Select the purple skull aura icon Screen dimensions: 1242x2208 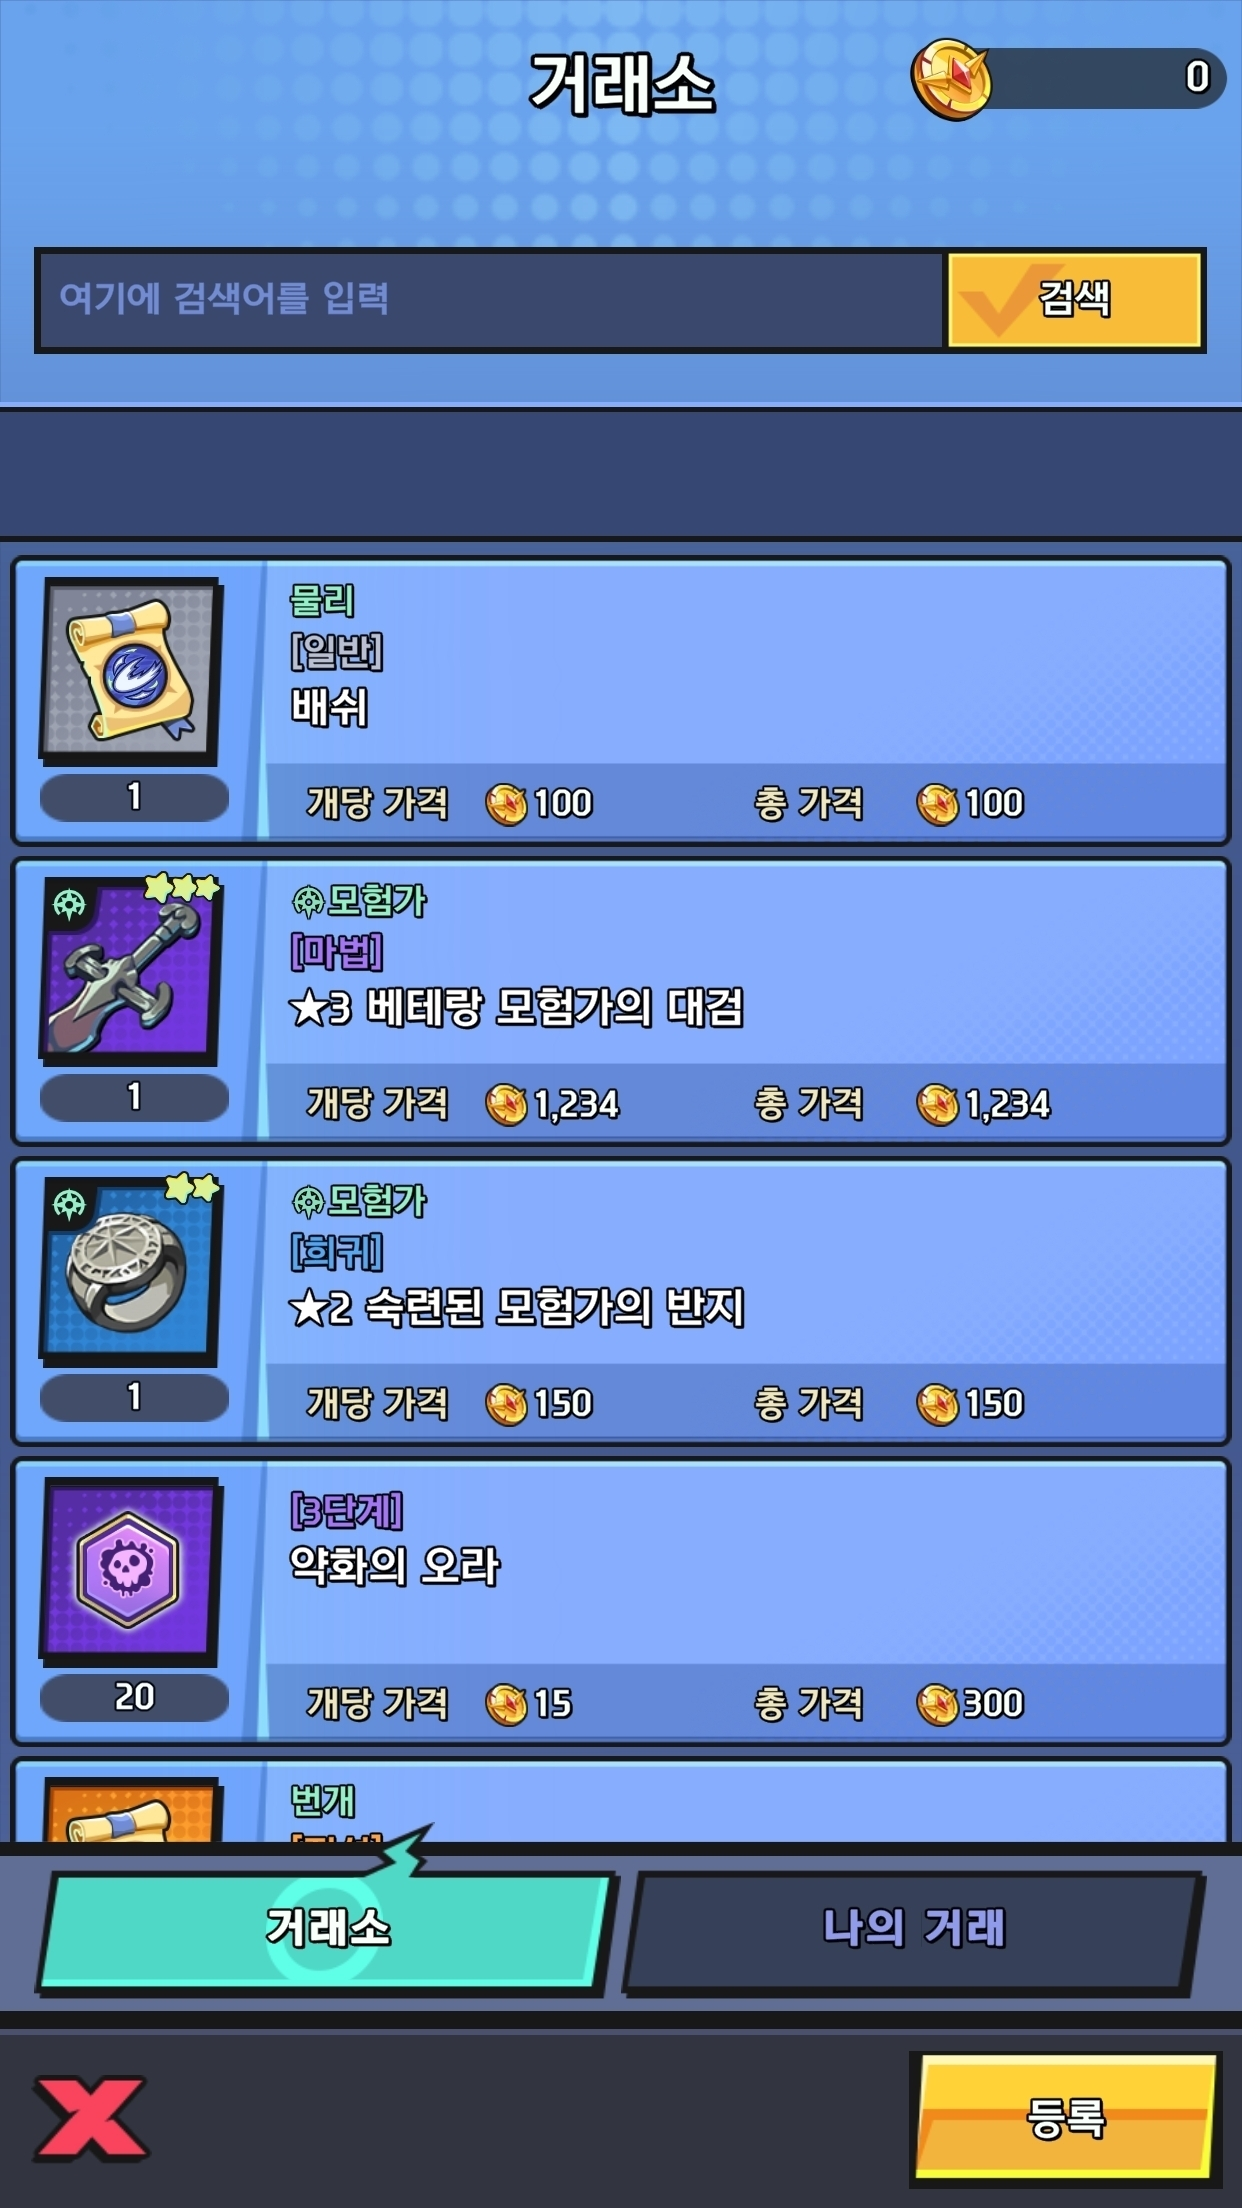[x=131, y=1569]
